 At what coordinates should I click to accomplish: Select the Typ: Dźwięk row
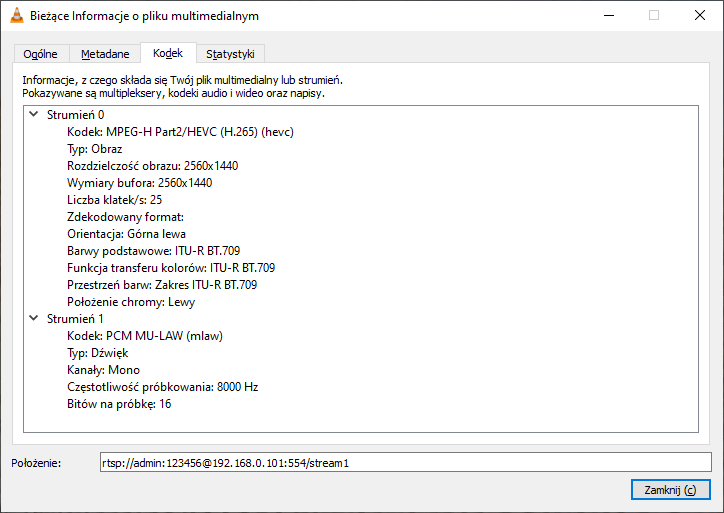coord(97,353)
